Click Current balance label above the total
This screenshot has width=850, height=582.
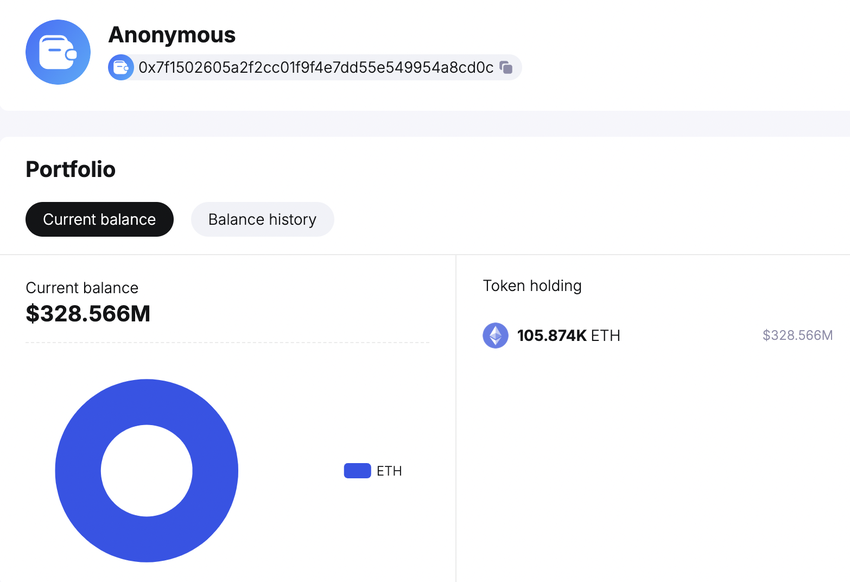[82, 288]
